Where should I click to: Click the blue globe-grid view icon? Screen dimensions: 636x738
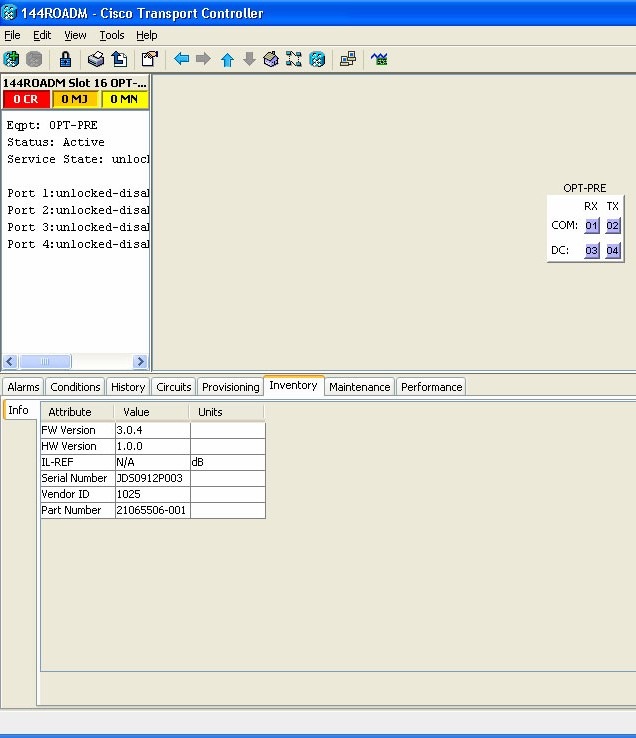(317, 59)
